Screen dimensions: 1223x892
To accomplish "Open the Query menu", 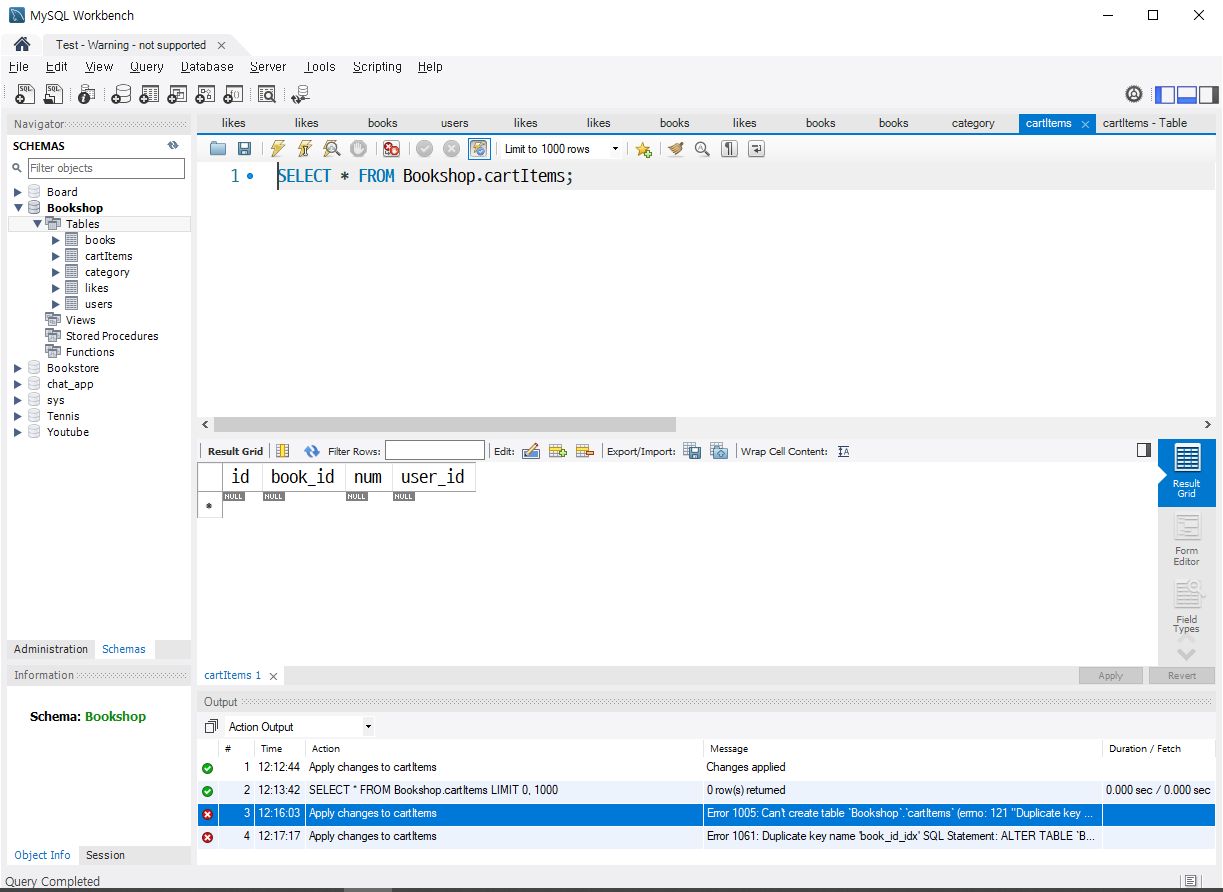I will coord(146,67).
